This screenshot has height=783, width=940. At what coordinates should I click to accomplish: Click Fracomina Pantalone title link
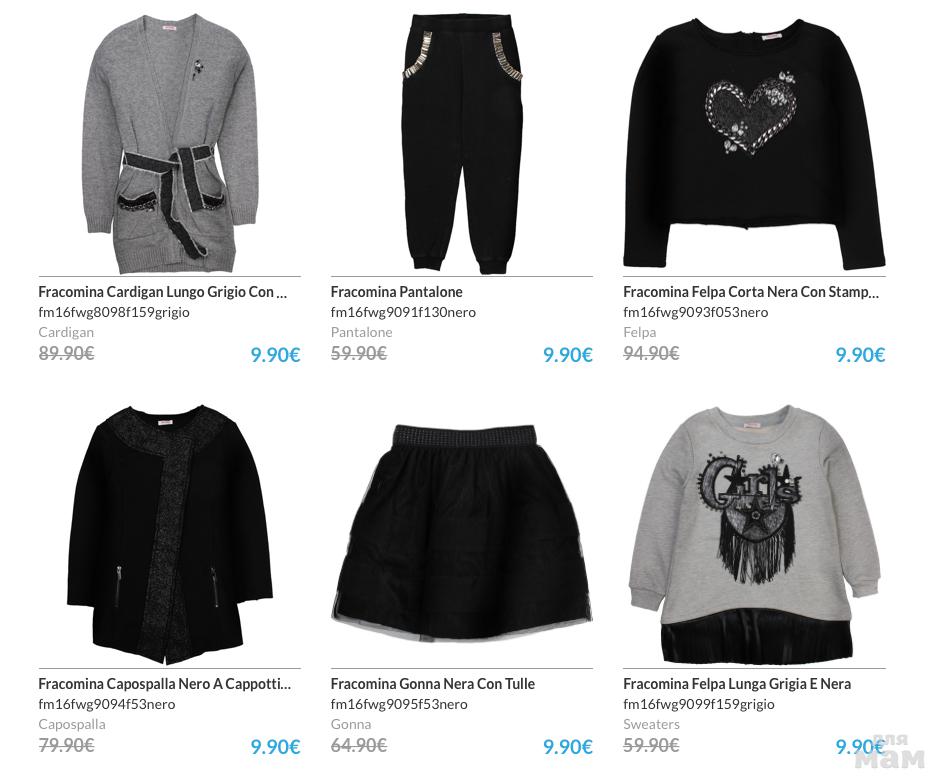[x=396, y=292]
